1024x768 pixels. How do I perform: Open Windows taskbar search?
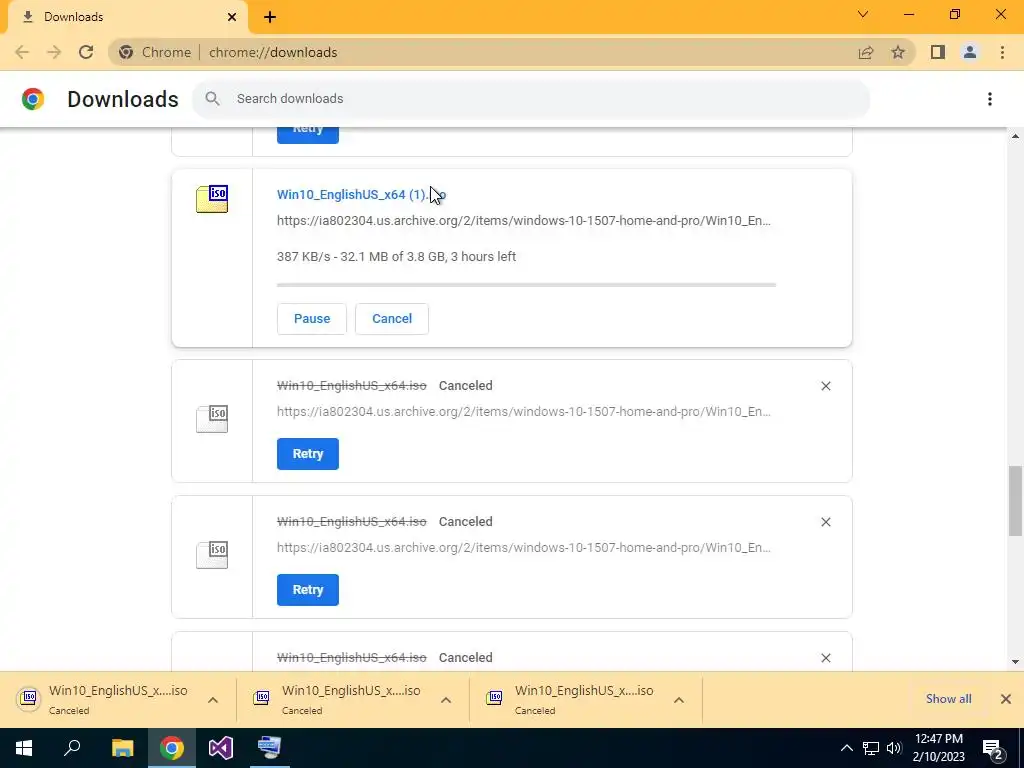click(x=72, y=748)
